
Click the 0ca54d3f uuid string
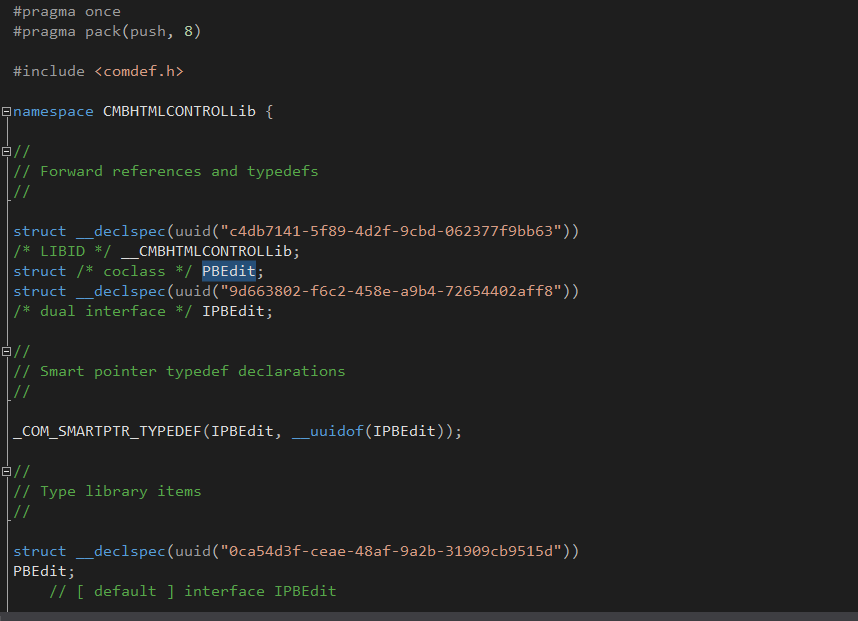tap(390, 551)
